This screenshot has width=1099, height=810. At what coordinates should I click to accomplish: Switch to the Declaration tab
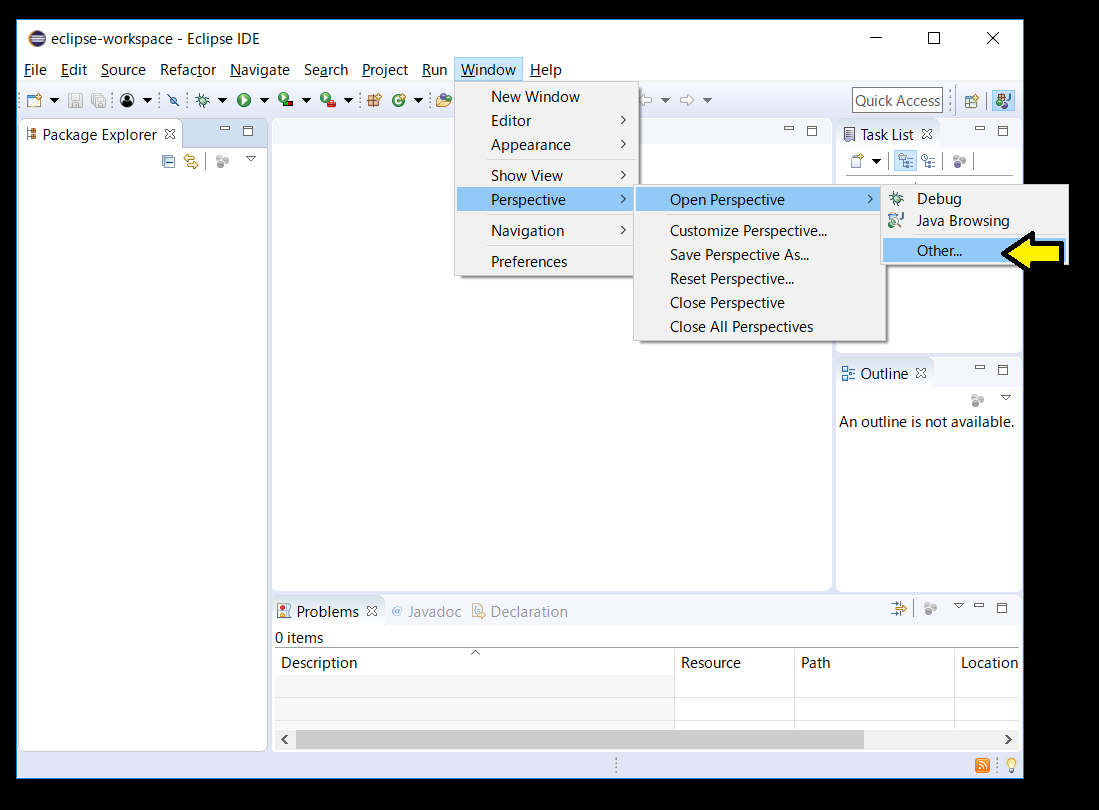[520, 612]
